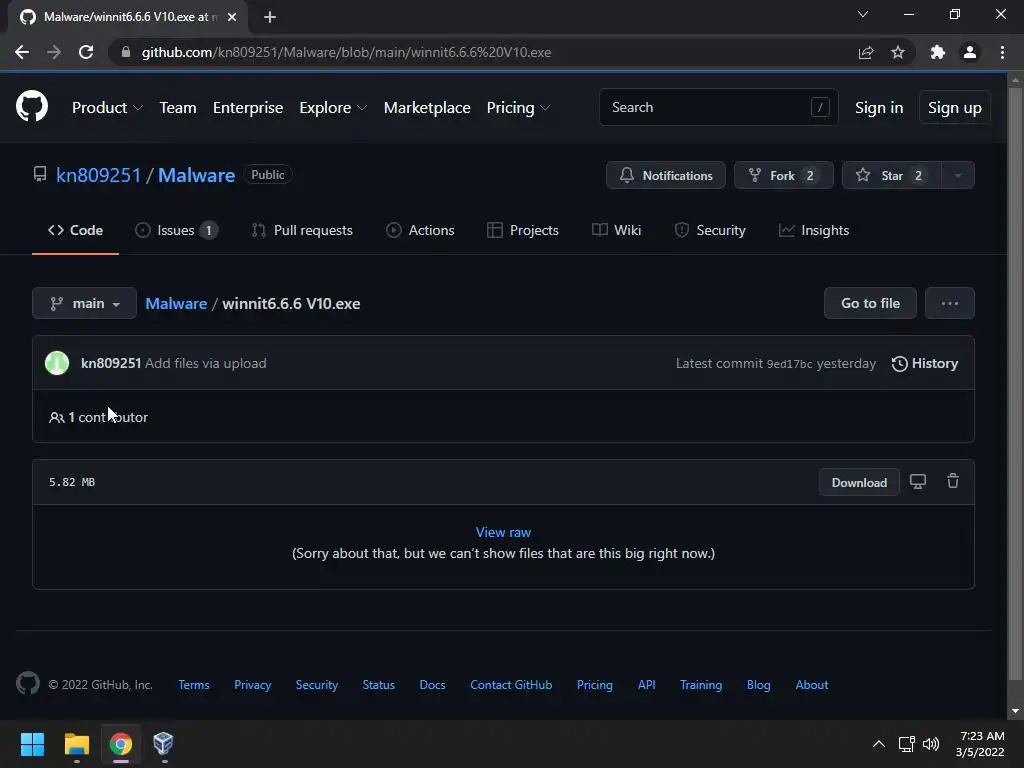Click the Sign up button
The height and width of the screenshot is (768, 1024).
click(x=954, y=107)
